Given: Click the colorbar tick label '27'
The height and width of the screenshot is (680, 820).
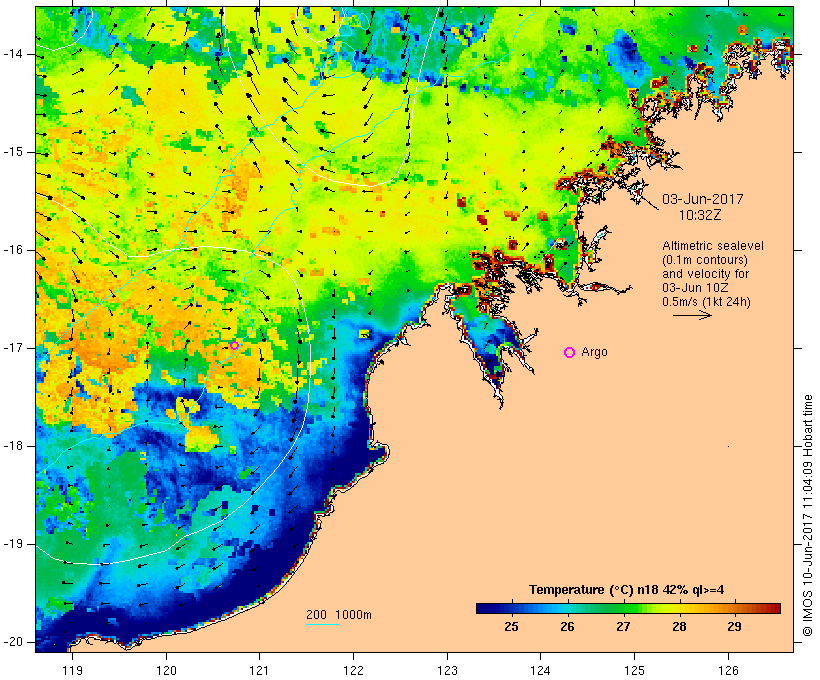Looking at the screenshot, I should (x=623, y=627).
